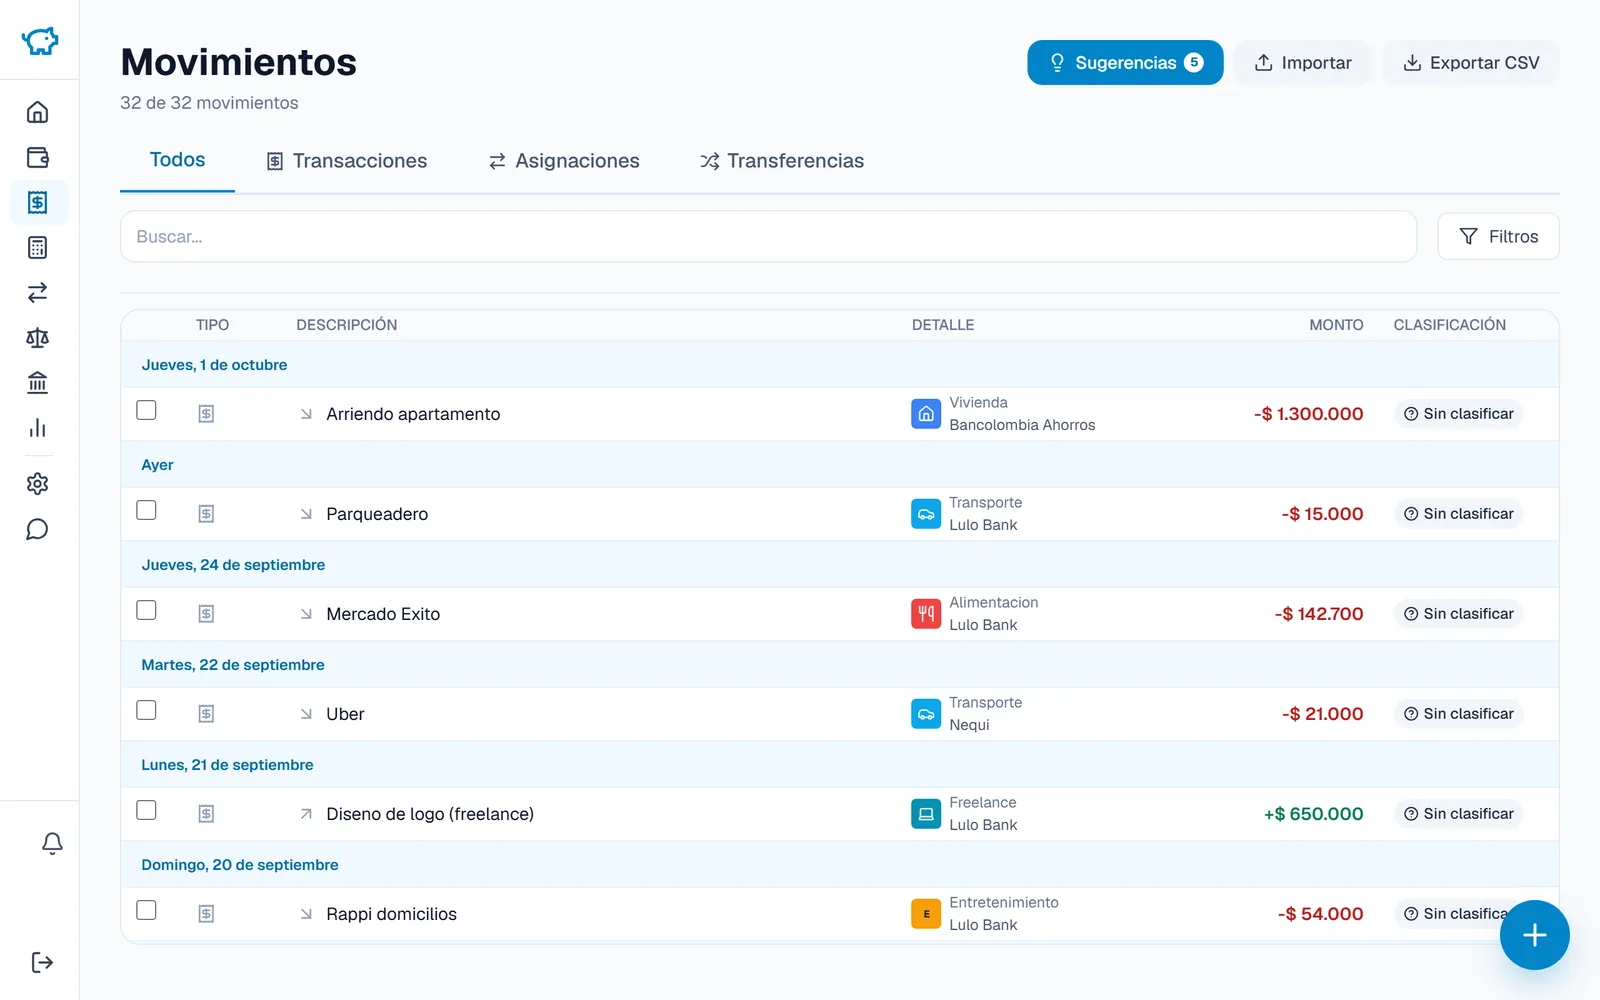
Task: Click Sin clasificar for Arriendo apartamento
Action: (x=1458, y=414)
